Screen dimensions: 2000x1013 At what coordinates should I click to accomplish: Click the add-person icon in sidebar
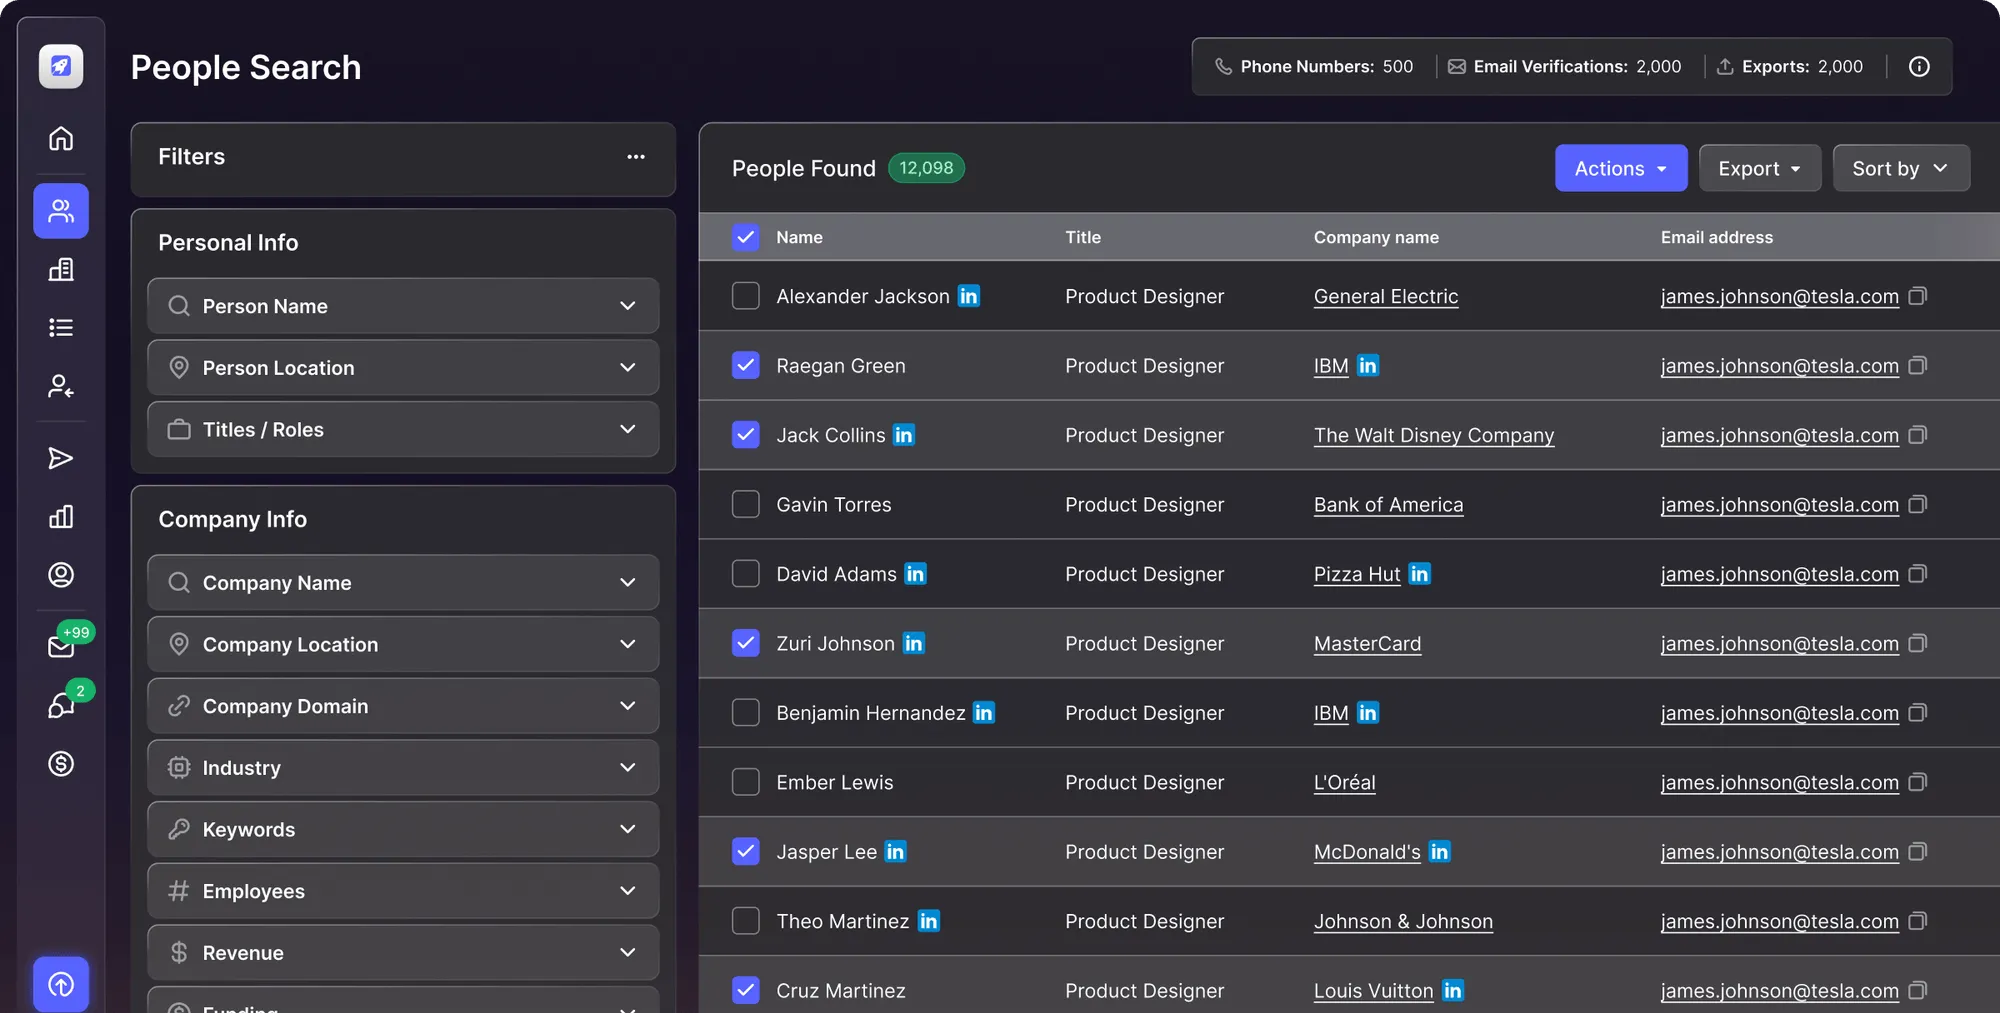tap(61, 386)
